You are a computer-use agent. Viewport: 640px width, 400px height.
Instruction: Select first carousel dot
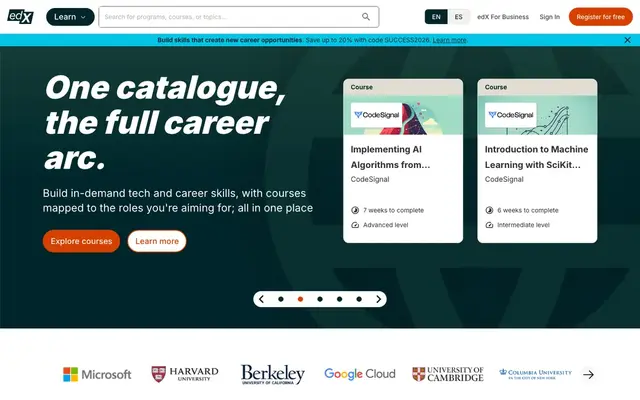281,299
